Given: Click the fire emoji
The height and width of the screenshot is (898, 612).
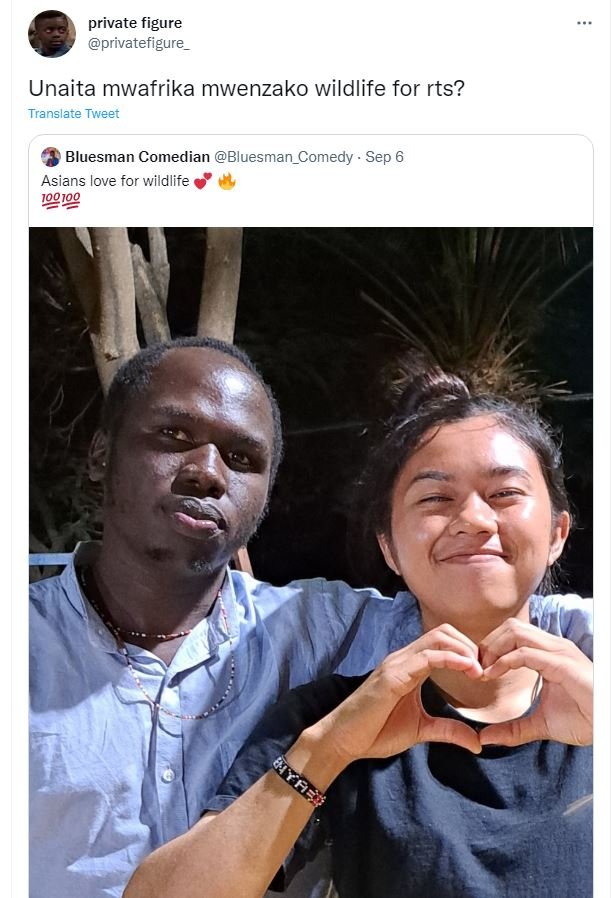Looking at the screenshot, I should [227, 181].
